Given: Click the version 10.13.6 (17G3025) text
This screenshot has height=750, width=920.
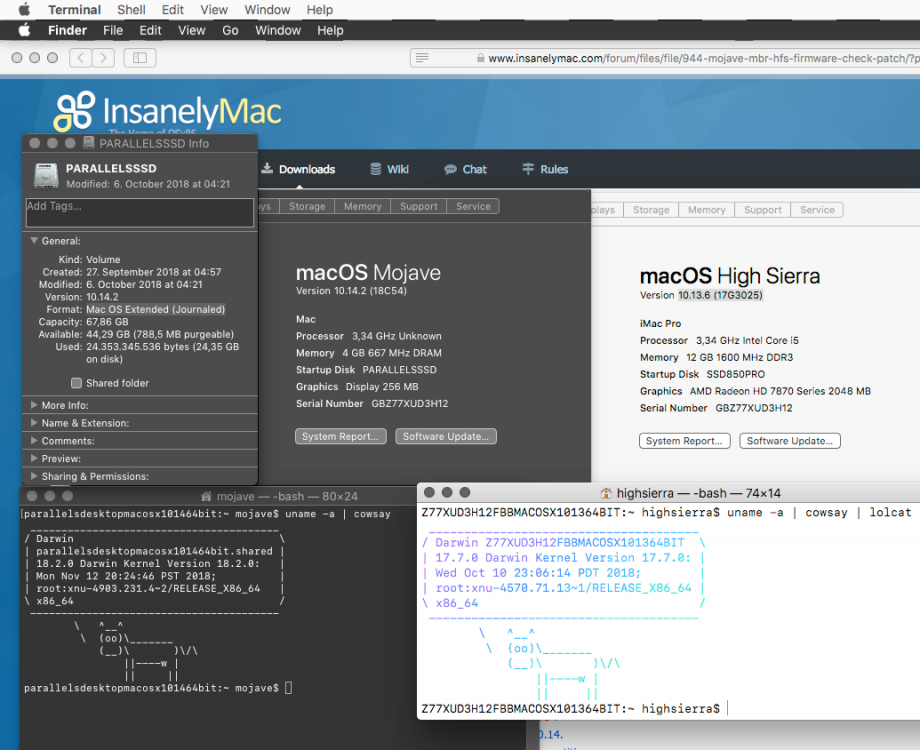Looking at the screenshot, I should (721, 295).
